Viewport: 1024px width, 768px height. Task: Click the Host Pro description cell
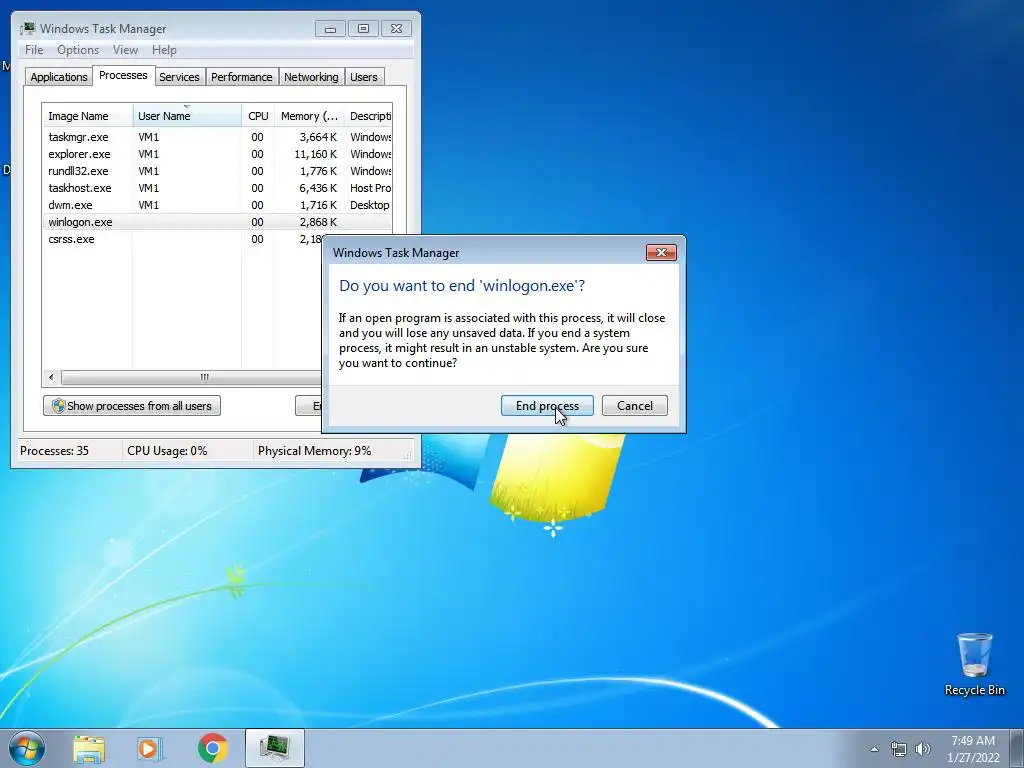click(x=370, y=188)
